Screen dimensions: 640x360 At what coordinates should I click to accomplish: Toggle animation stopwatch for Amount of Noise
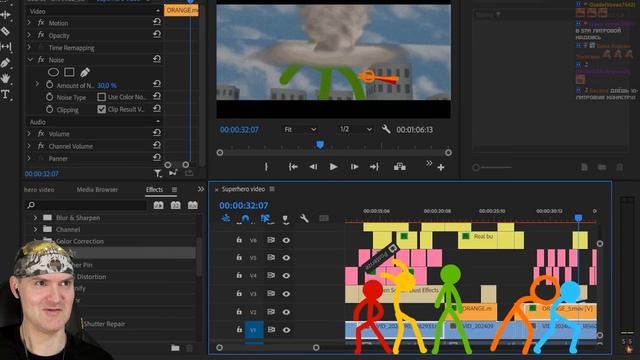pos(50,85)
